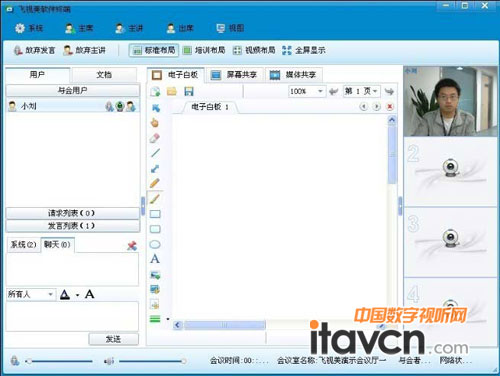Viewport: 500px width, 376px height.
Task: Toggle webcam icon next to user 小刘
Action: pos(120,106)
